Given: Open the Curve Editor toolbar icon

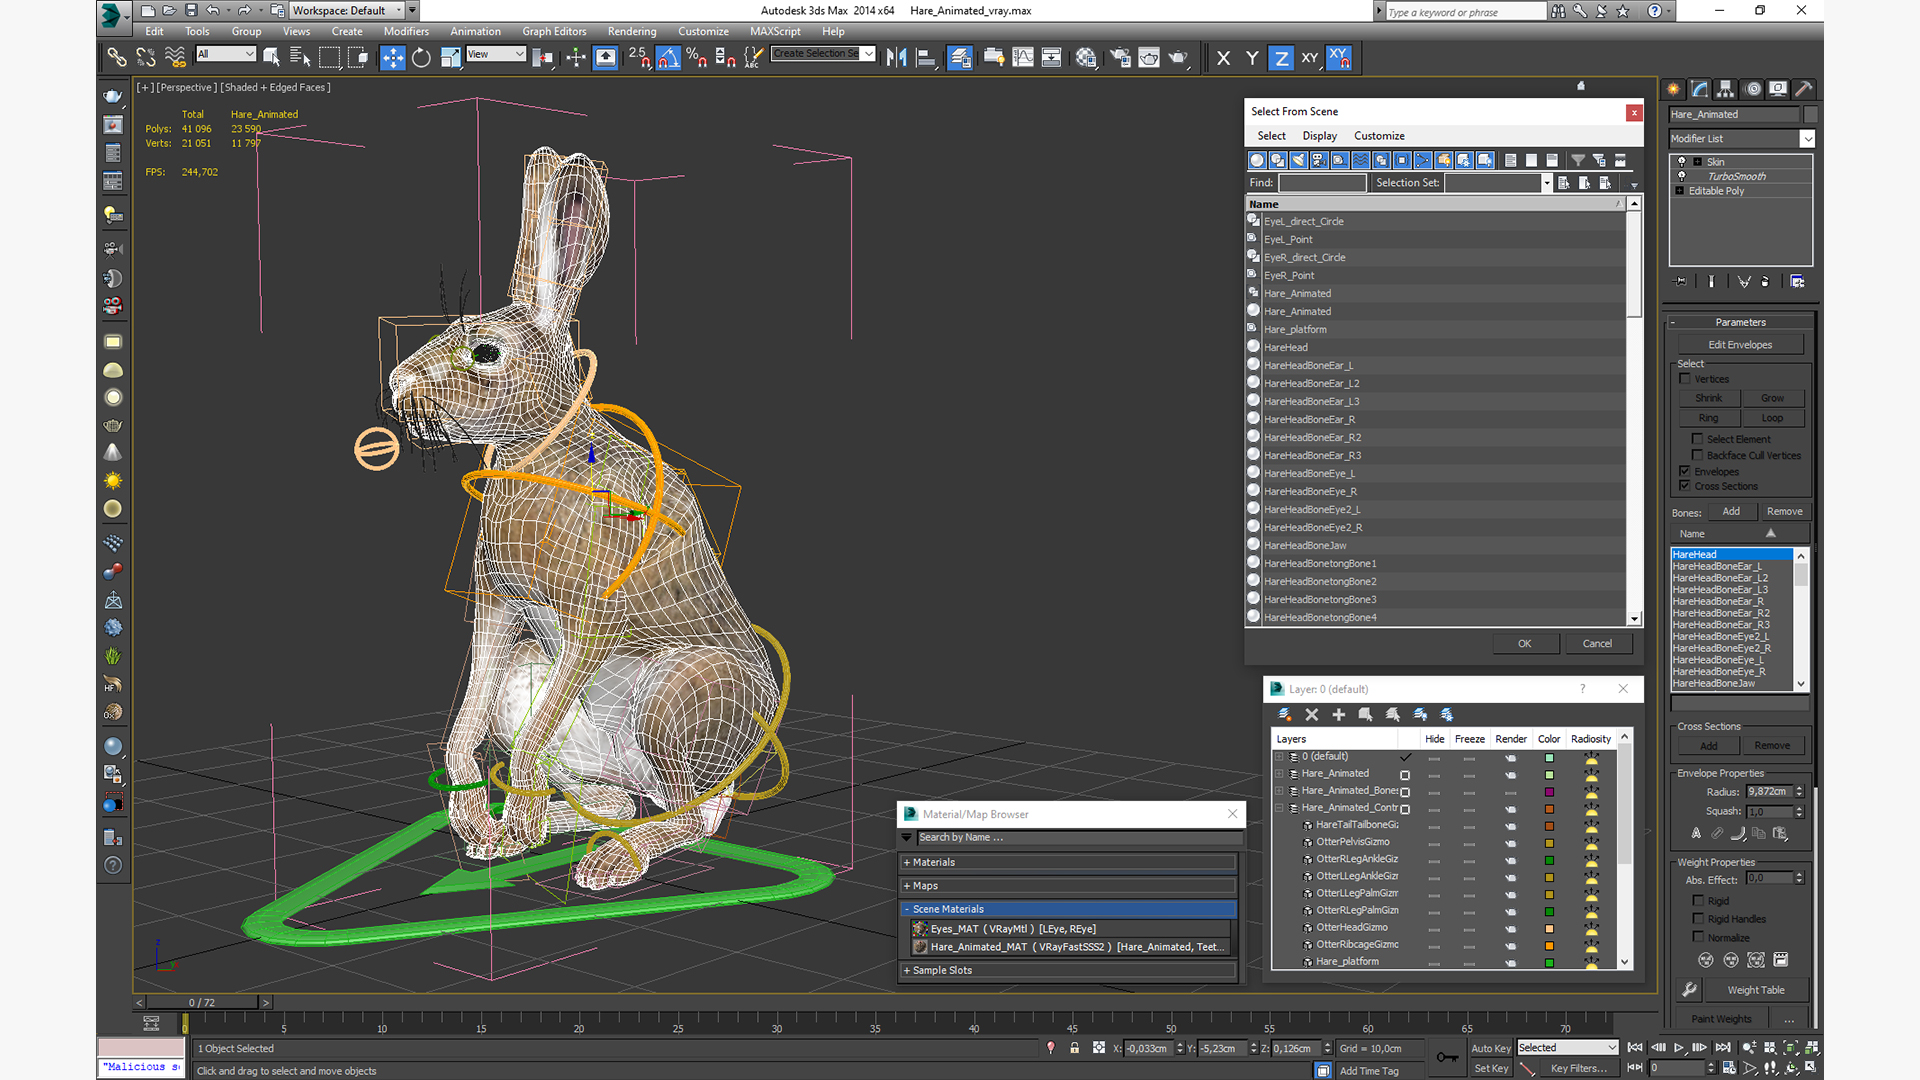Looking at the screenshot, I should pyautogui.click(x=1023, y=58).
